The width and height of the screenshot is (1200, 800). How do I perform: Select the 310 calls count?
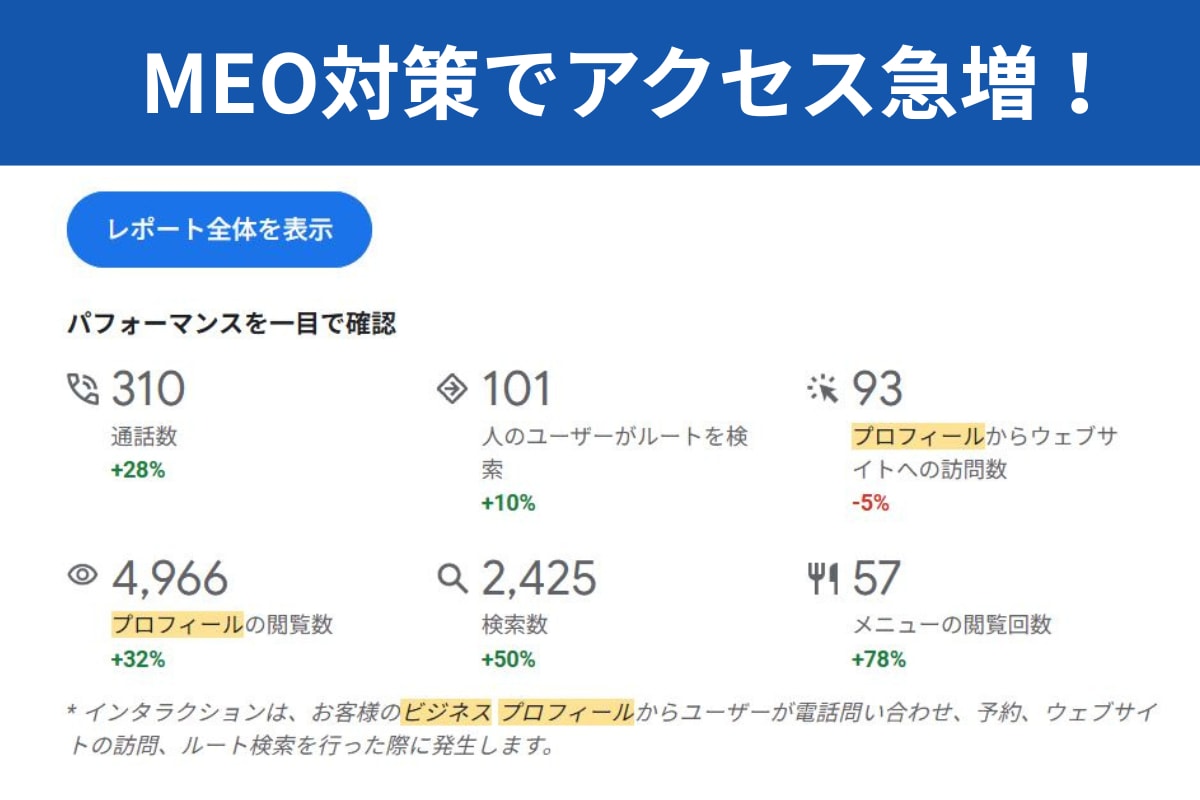click(148, 389)
